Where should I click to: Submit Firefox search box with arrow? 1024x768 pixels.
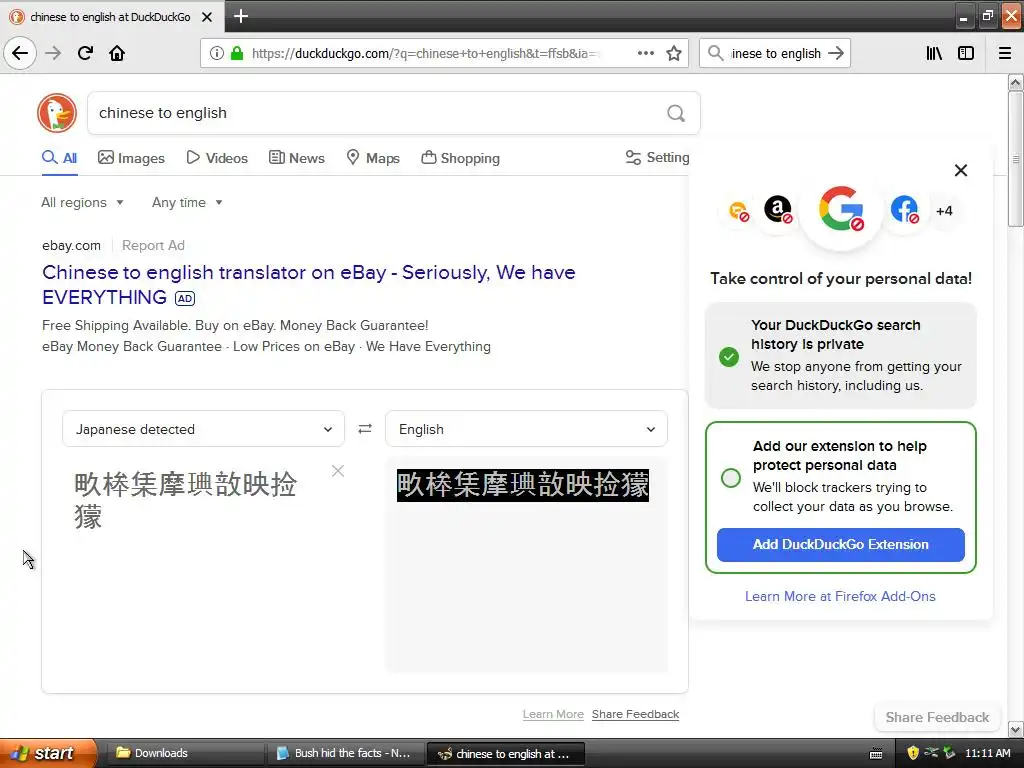pos(836,53)
